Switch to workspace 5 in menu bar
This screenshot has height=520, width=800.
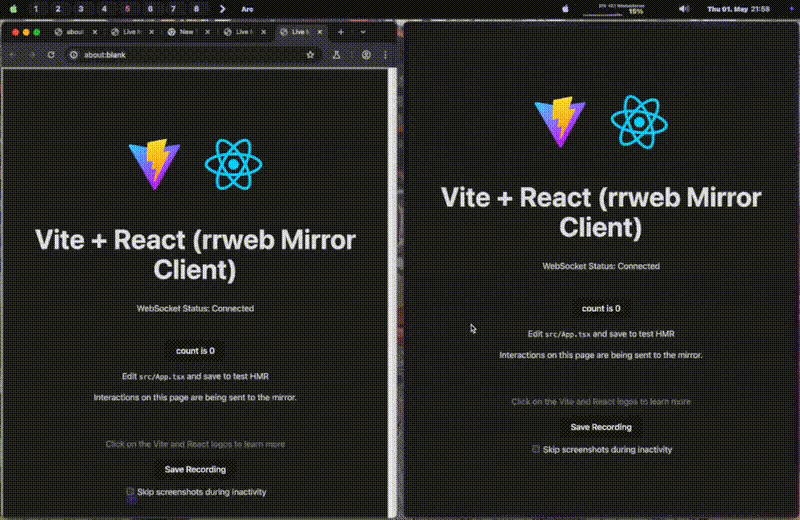(x=128, y=9)
